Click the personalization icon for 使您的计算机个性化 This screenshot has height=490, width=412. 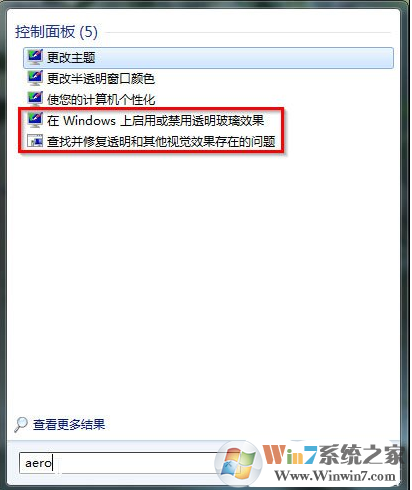[x=35, y=99]
